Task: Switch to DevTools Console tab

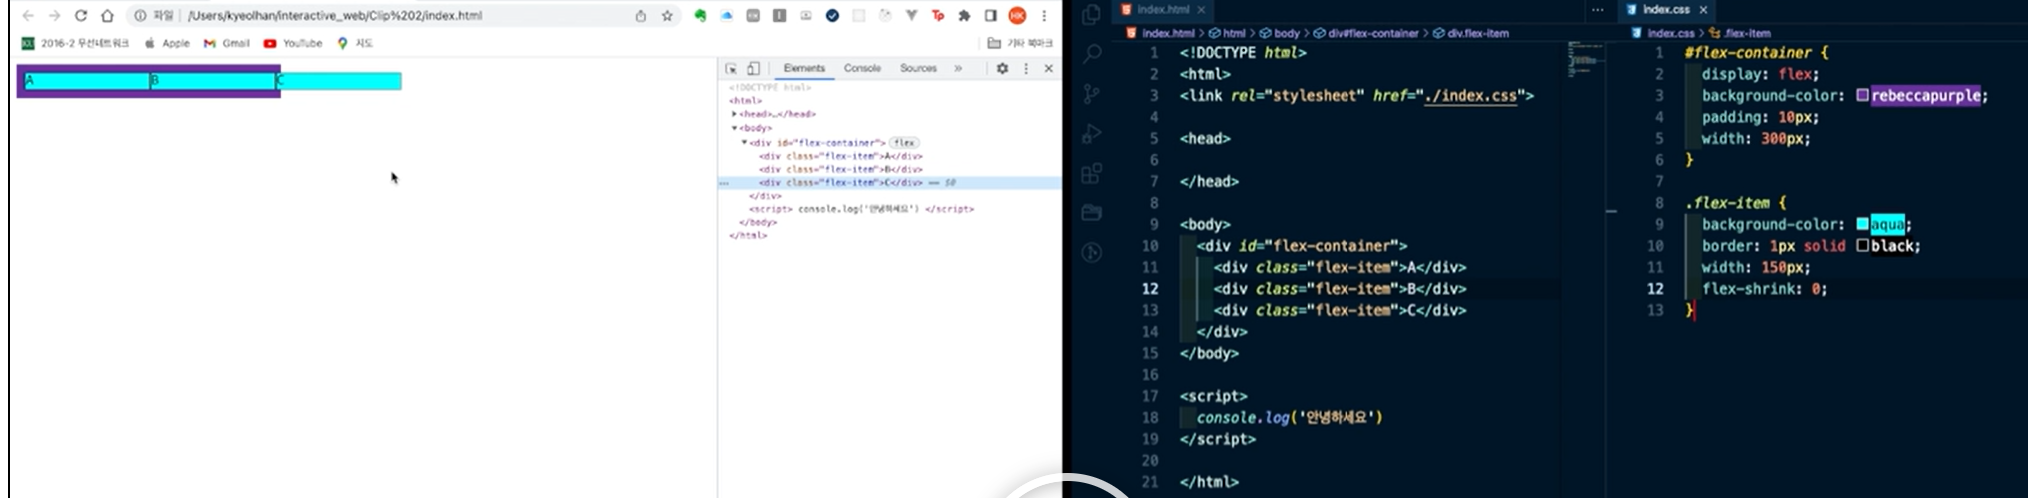Action: [x=862, y=68]
